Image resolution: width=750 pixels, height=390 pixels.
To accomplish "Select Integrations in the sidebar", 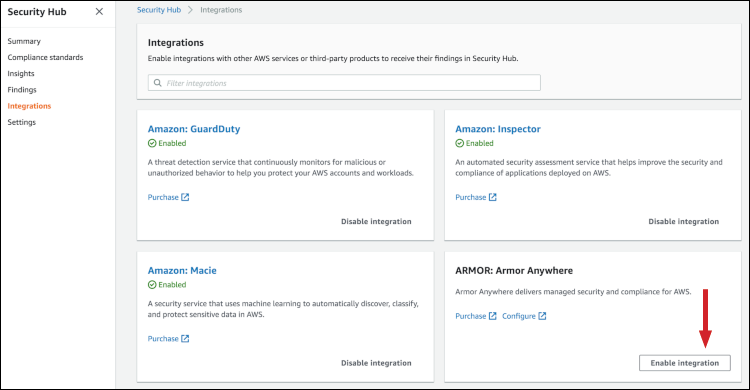I will coord(29,106).
